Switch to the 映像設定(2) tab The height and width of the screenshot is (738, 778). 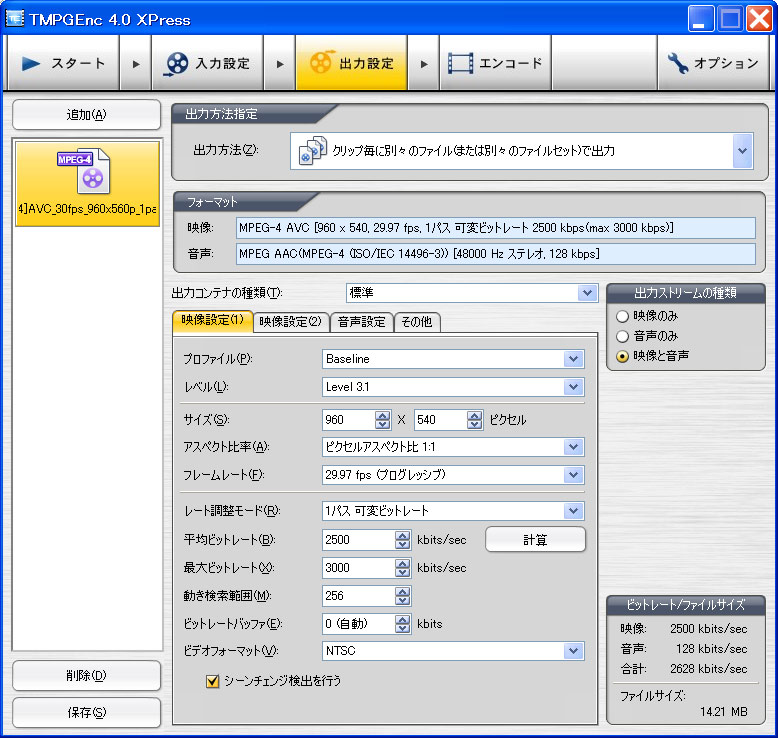coord(291,322)
